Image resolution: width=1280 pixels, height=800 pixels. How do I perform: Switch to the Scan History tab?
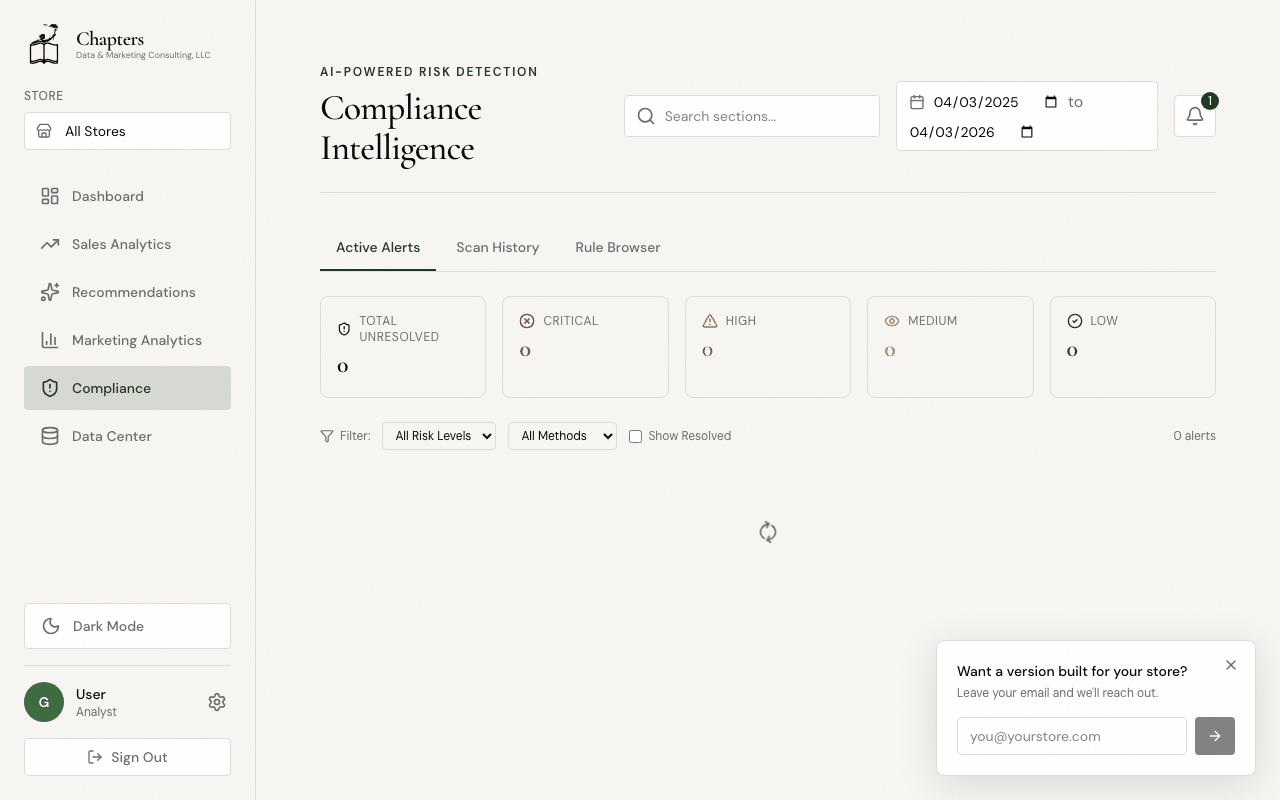(x=497, y=247)
